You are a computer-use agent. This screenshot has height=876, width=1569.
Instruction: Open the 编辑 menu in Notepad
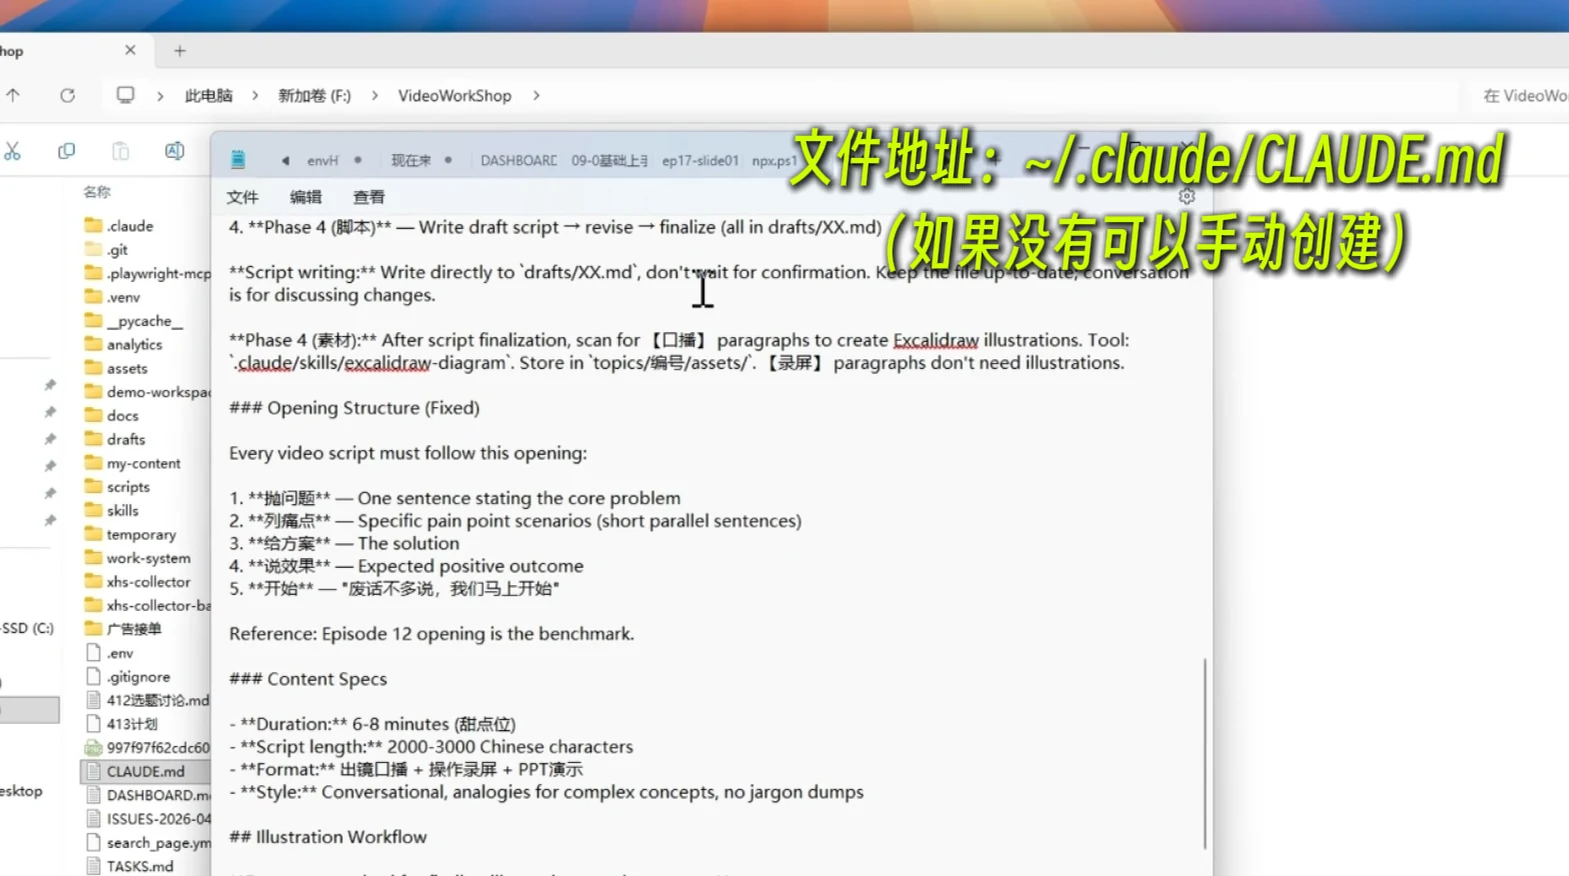coord(306,197)
